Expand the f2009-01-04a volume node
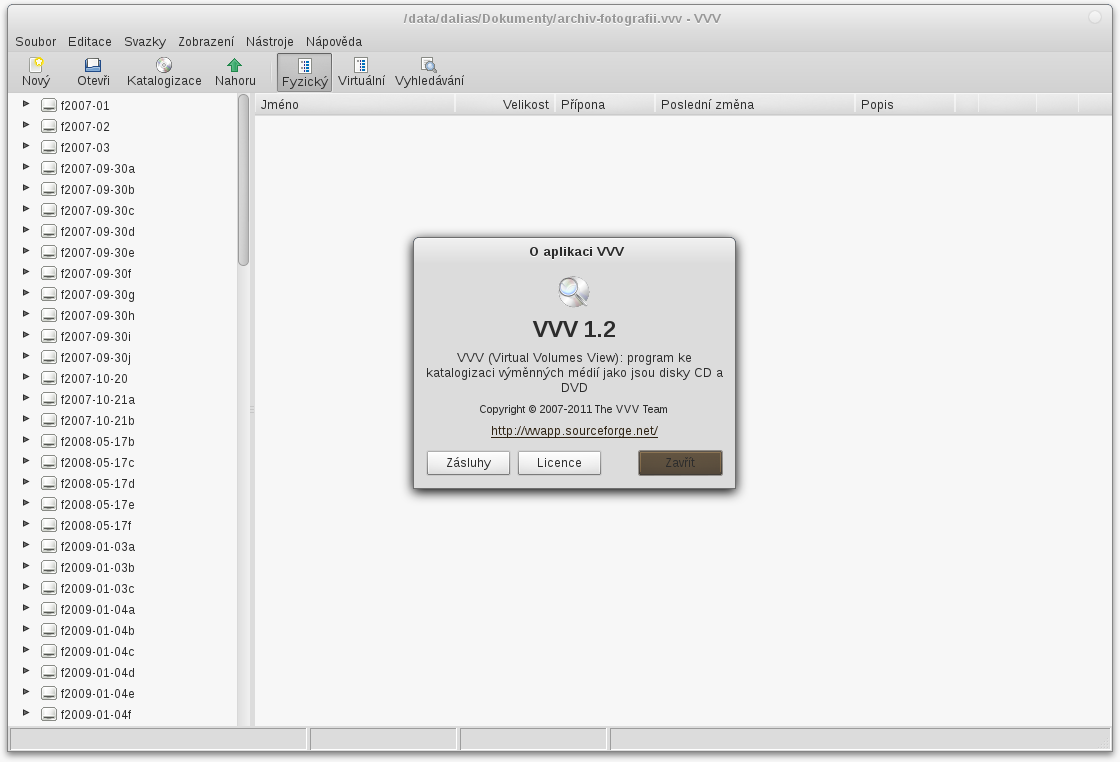This screenshot has width=1120, height=762. pos(26,608)
